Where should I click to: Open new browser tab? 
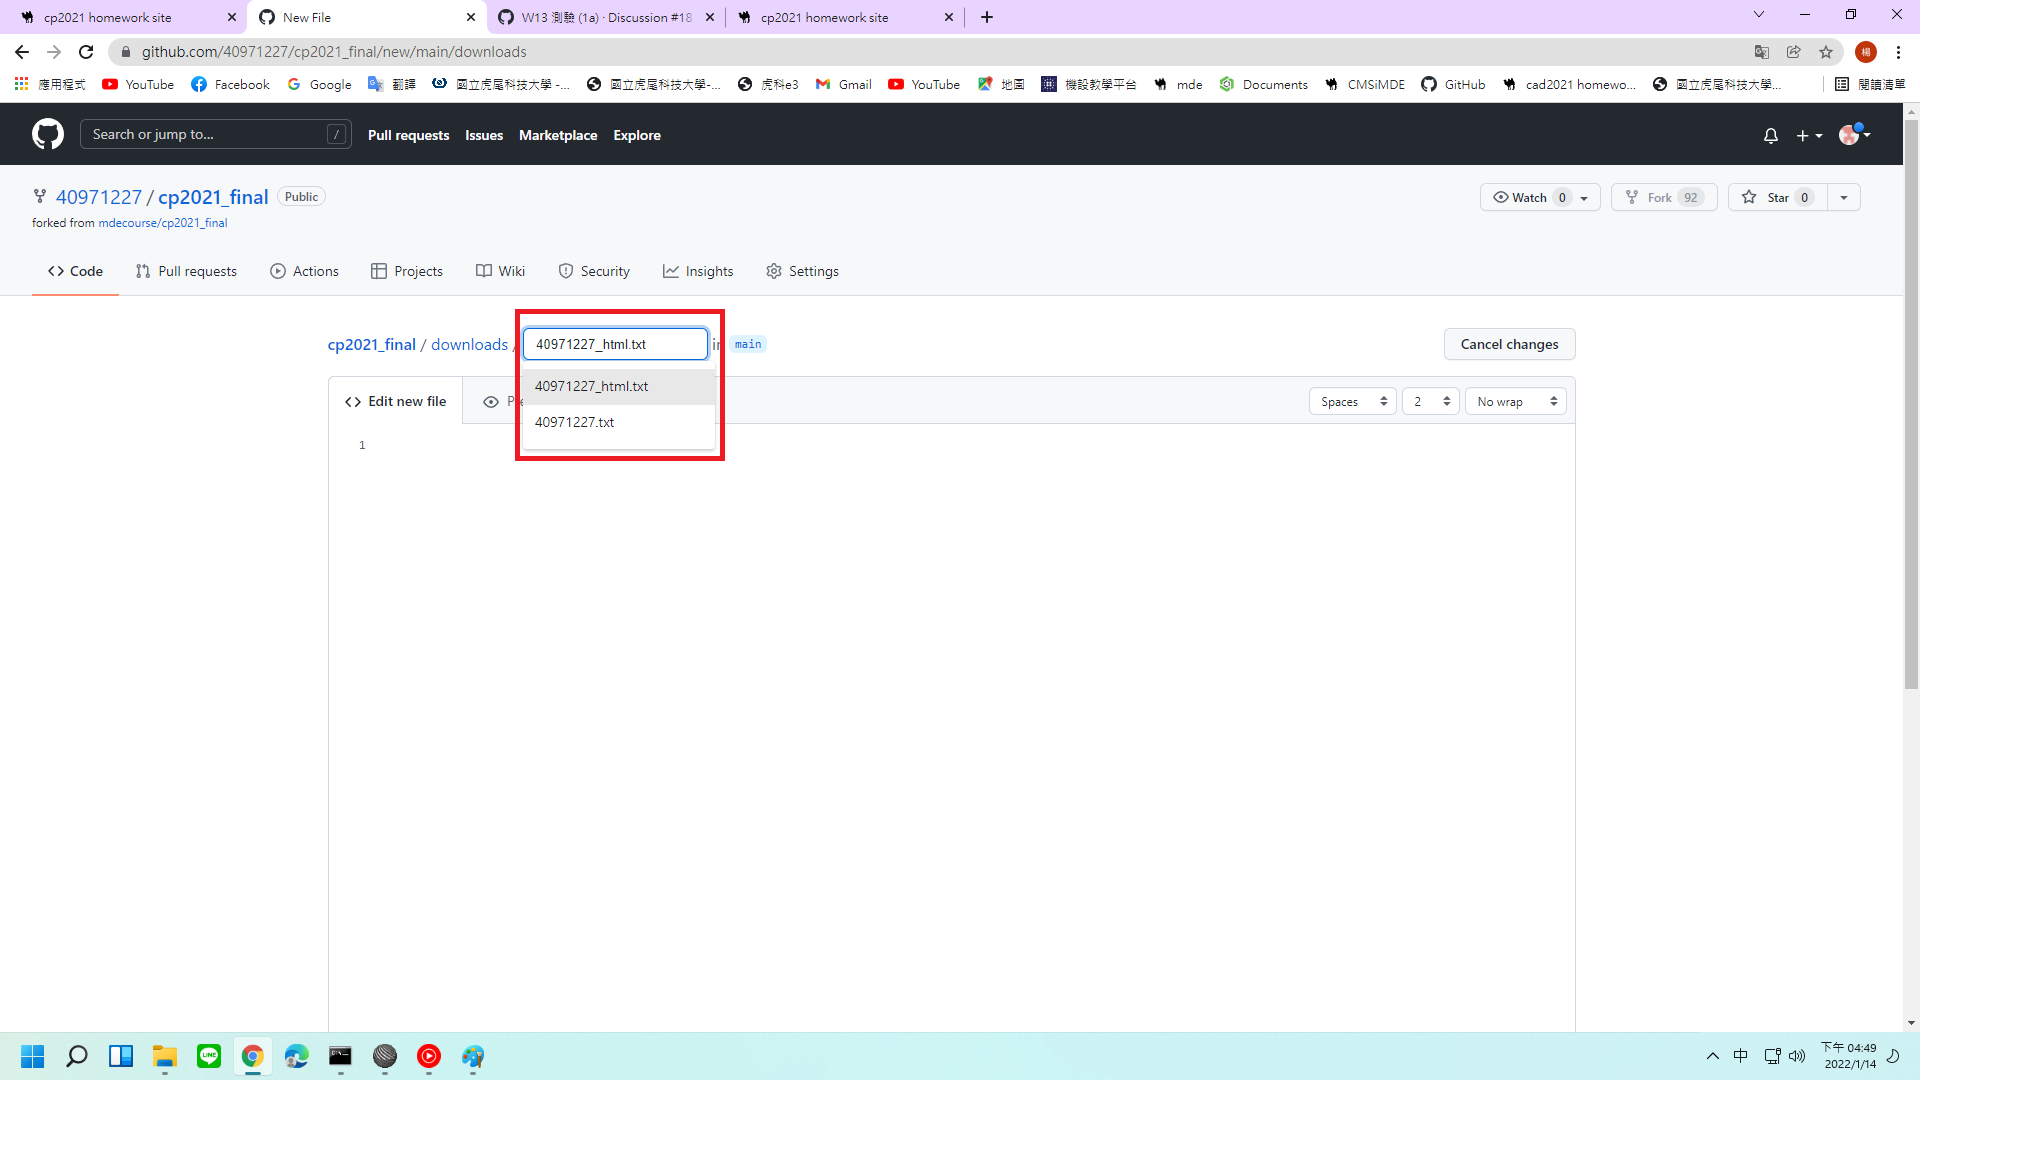987,17
